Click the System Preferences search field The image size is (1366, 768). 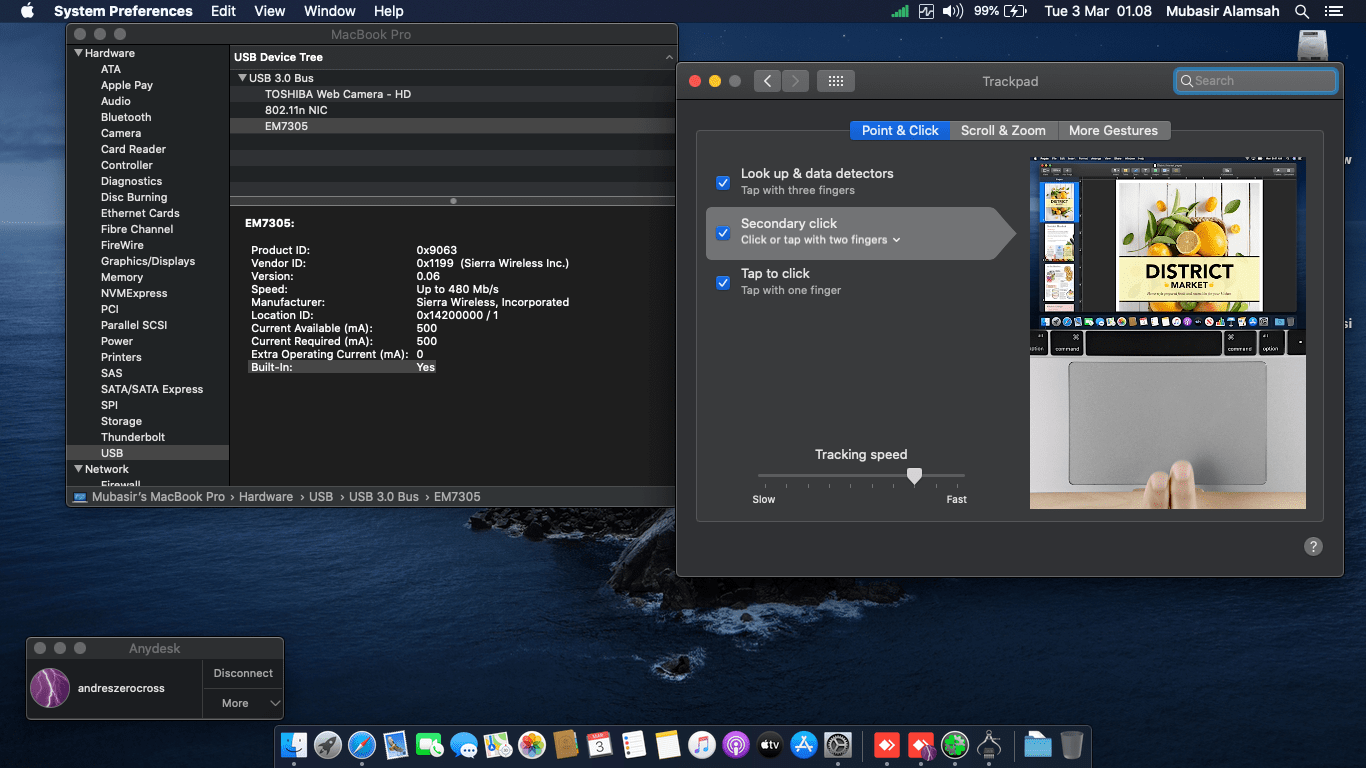tap(1256, 81)
